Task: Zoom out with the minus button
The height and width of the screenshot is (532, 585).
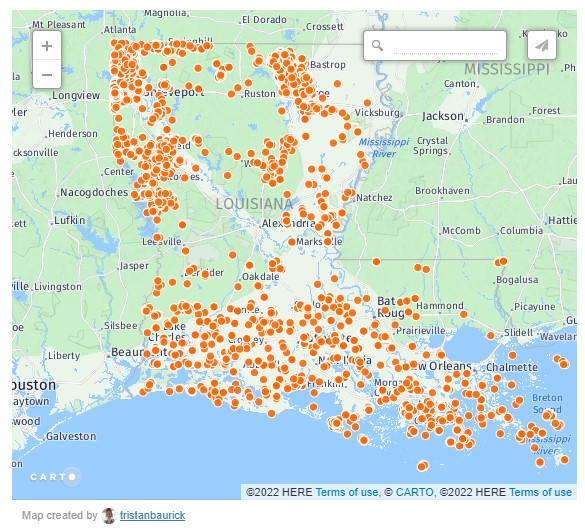Action: tap(47, 74)
